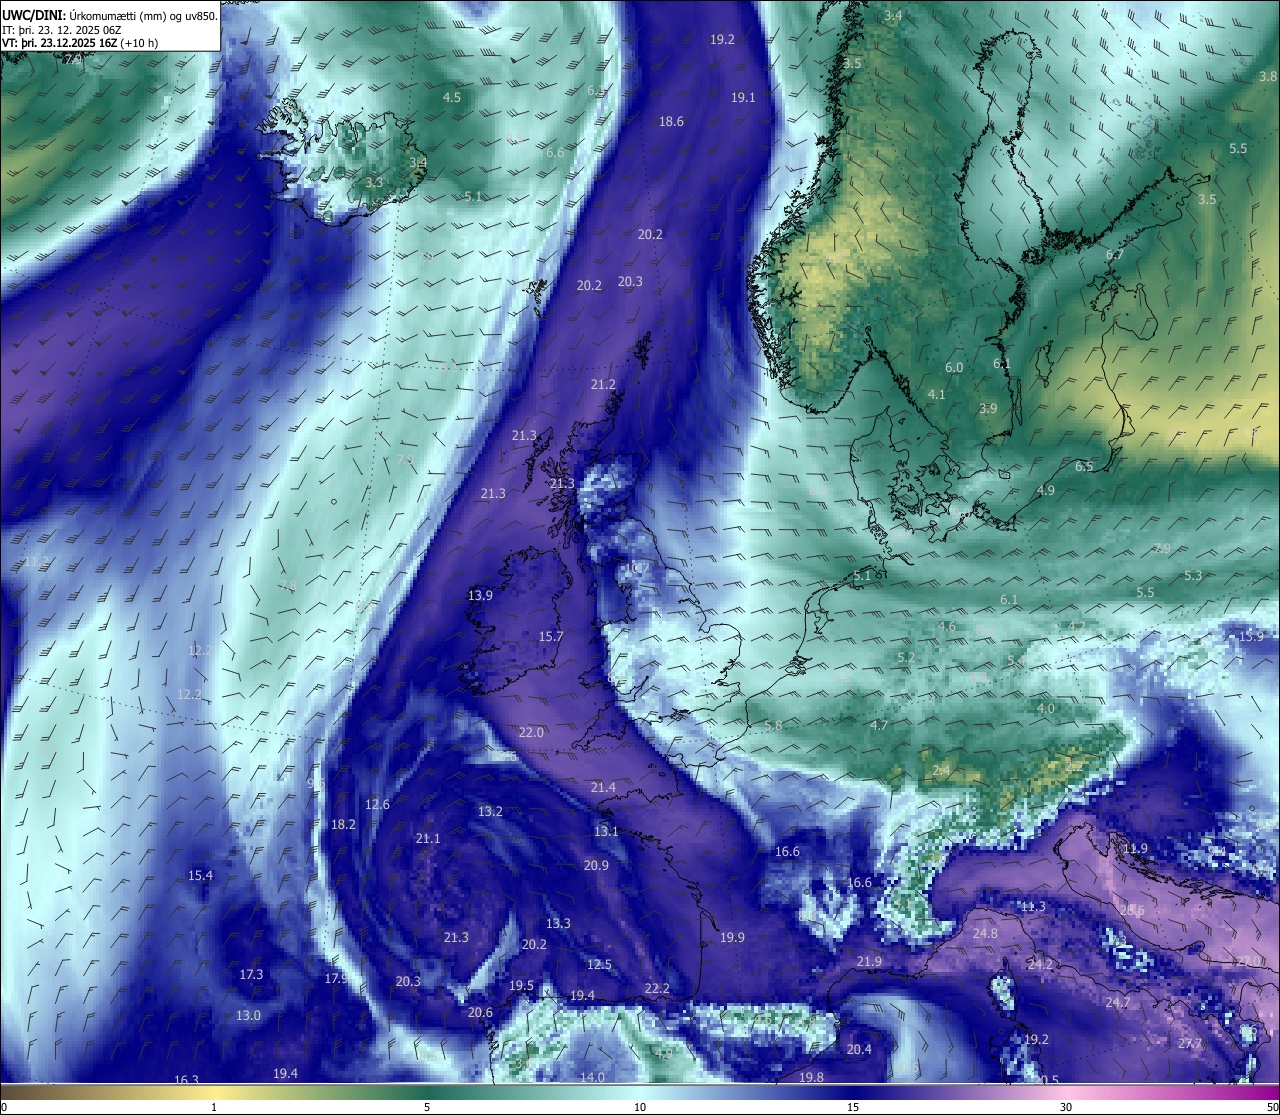Click the 12.6 value on the map
Screen dimensions: 1280x1115
(377, 805)
